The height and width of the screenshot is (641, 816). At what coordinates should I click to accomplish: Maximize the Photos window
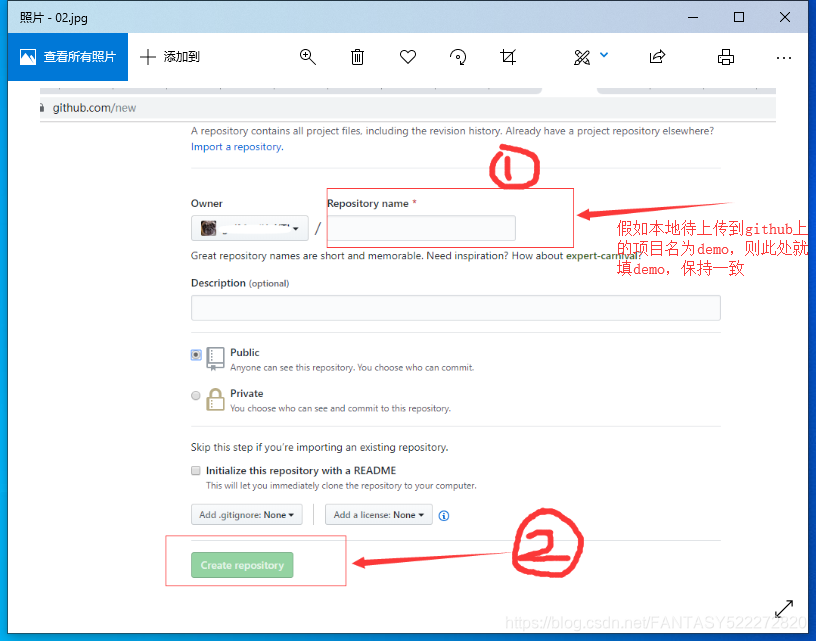[738, 17]
